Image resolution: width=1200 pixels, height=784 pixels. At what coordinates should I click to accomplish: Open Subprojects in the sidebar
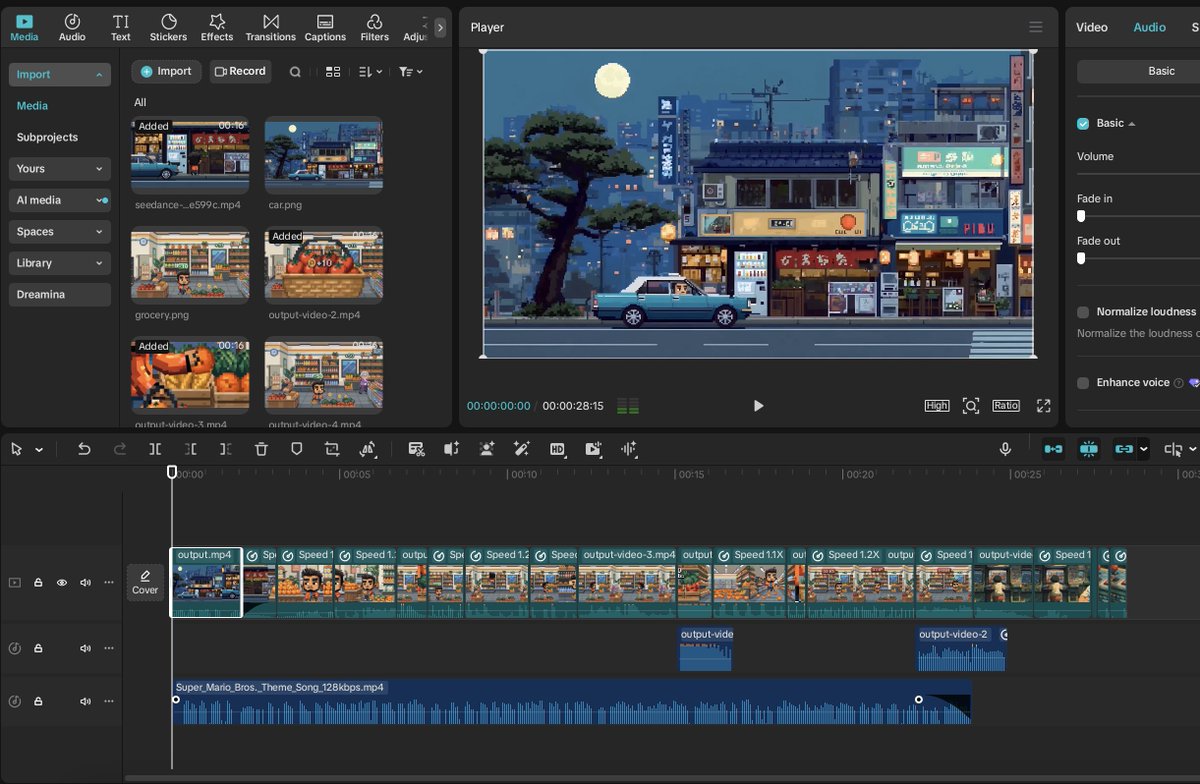47,137
